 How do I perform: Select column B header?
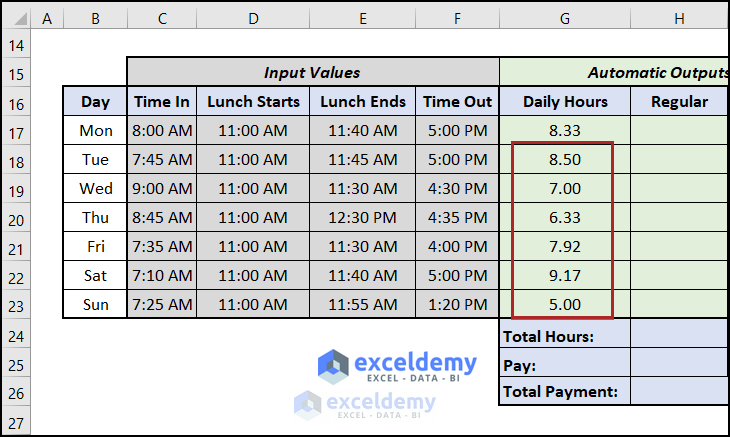pos(95,19)
